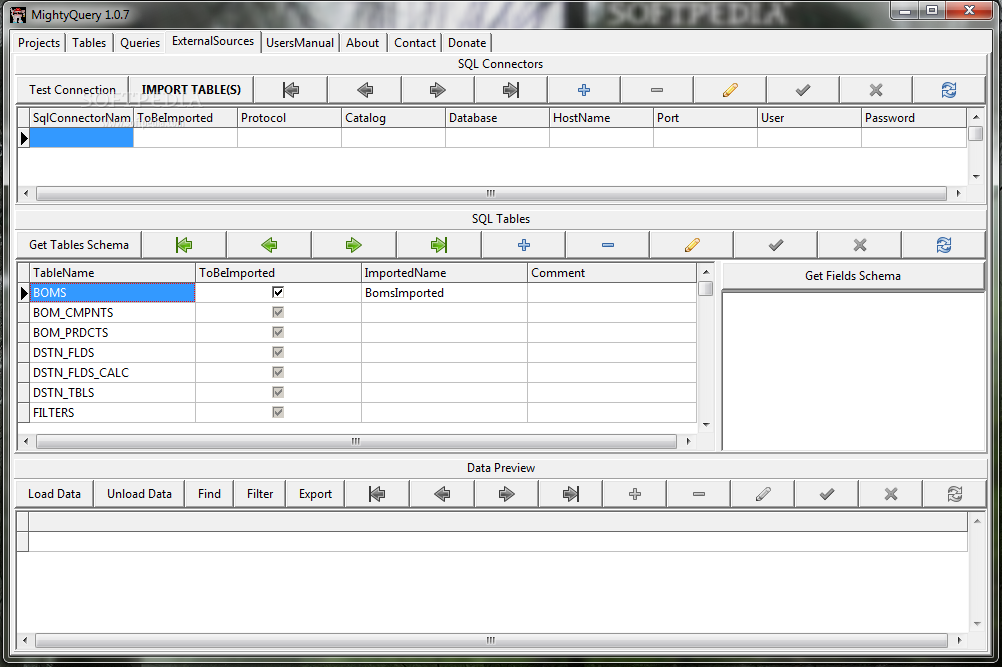Edit SQL connector with pencil icon
This screenshot has height=667, width=1002.
(x=730, y=90)
